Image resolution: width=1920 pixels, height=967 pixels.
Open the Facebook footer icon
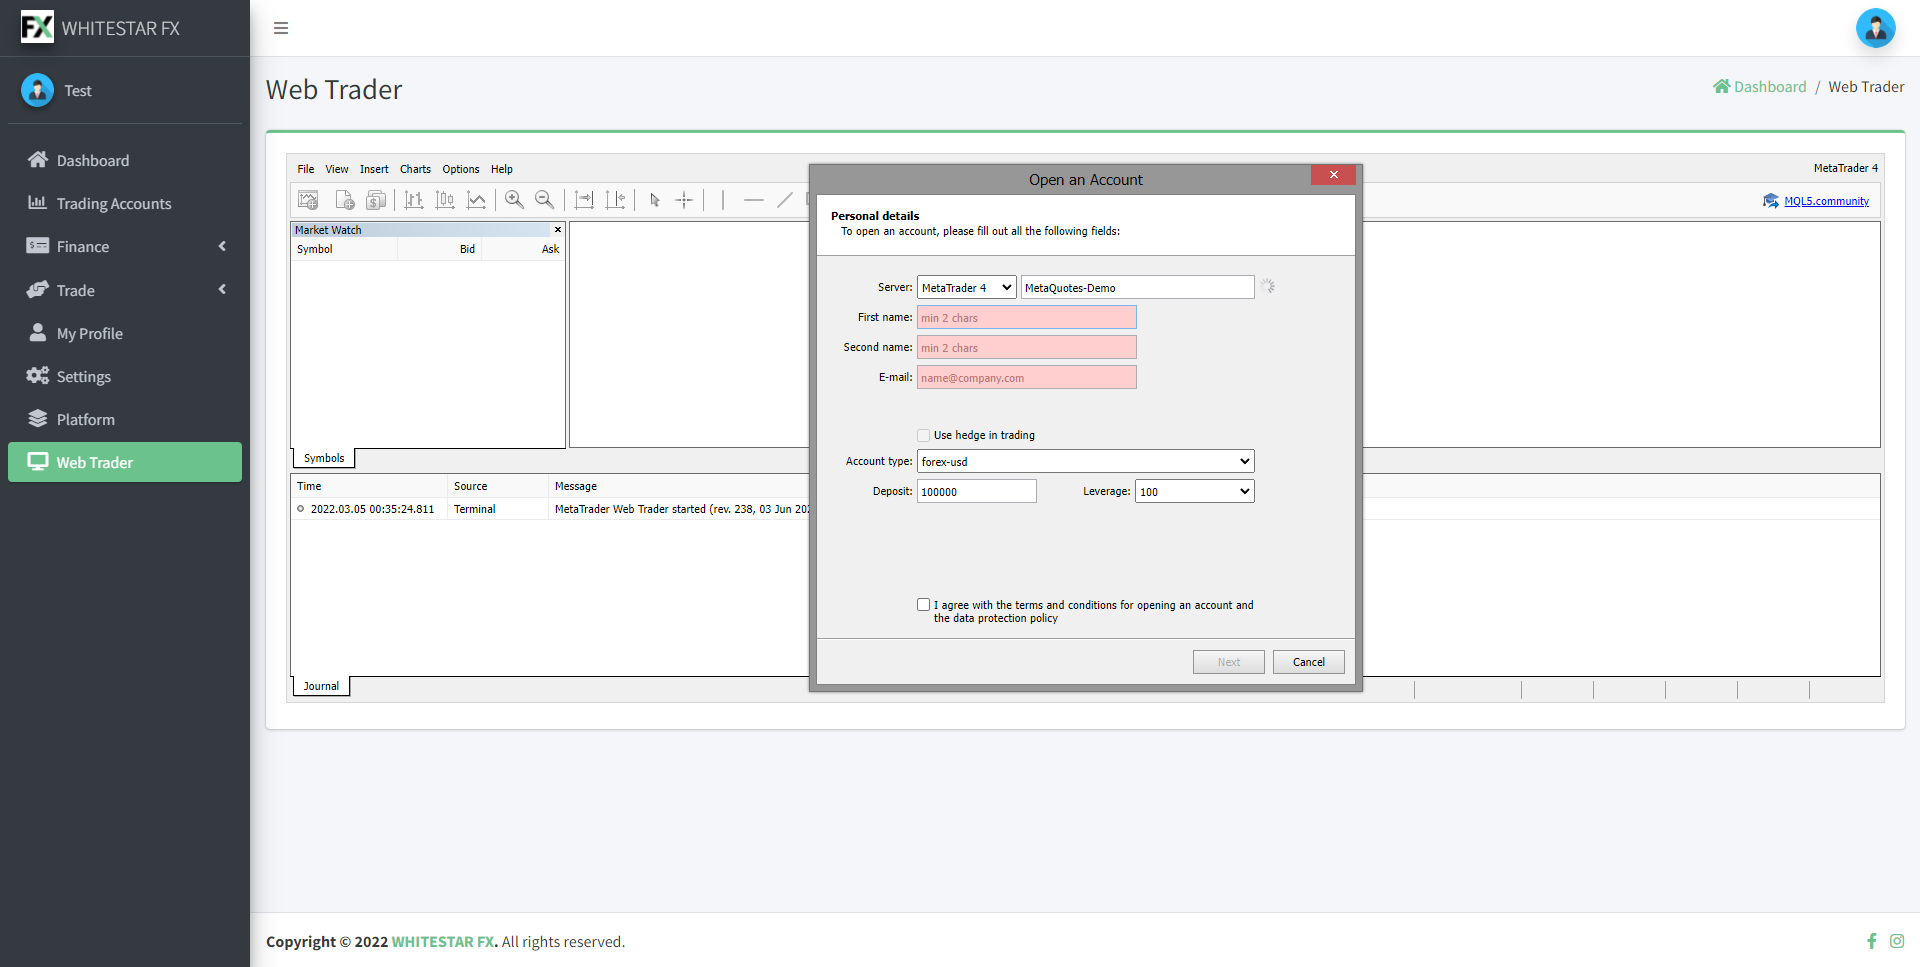(x=1871, y=941)
